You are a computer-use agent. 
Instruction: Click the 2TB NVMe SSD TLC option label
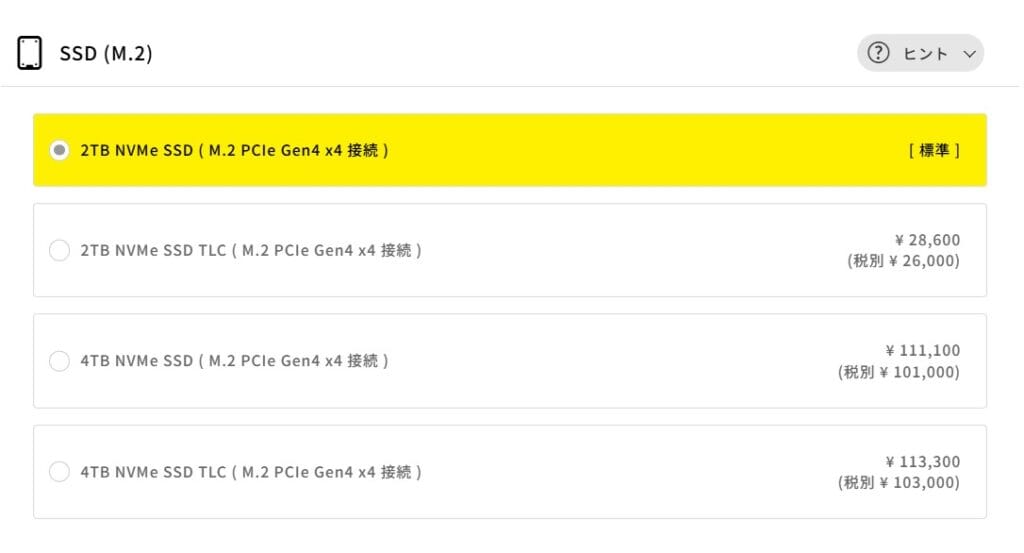click(x=250, y=250)
